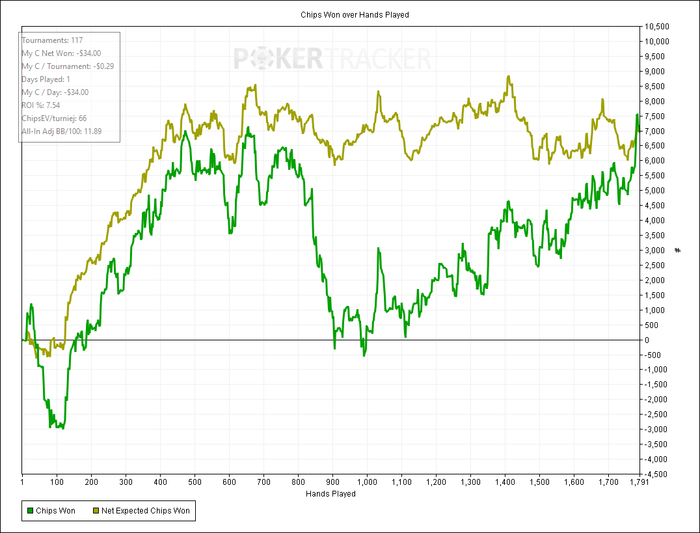Image resolution: width=700 pixels, height=533 pixels.
Task: Click the 0 y-axis tick label
Action: click(646, 340)
